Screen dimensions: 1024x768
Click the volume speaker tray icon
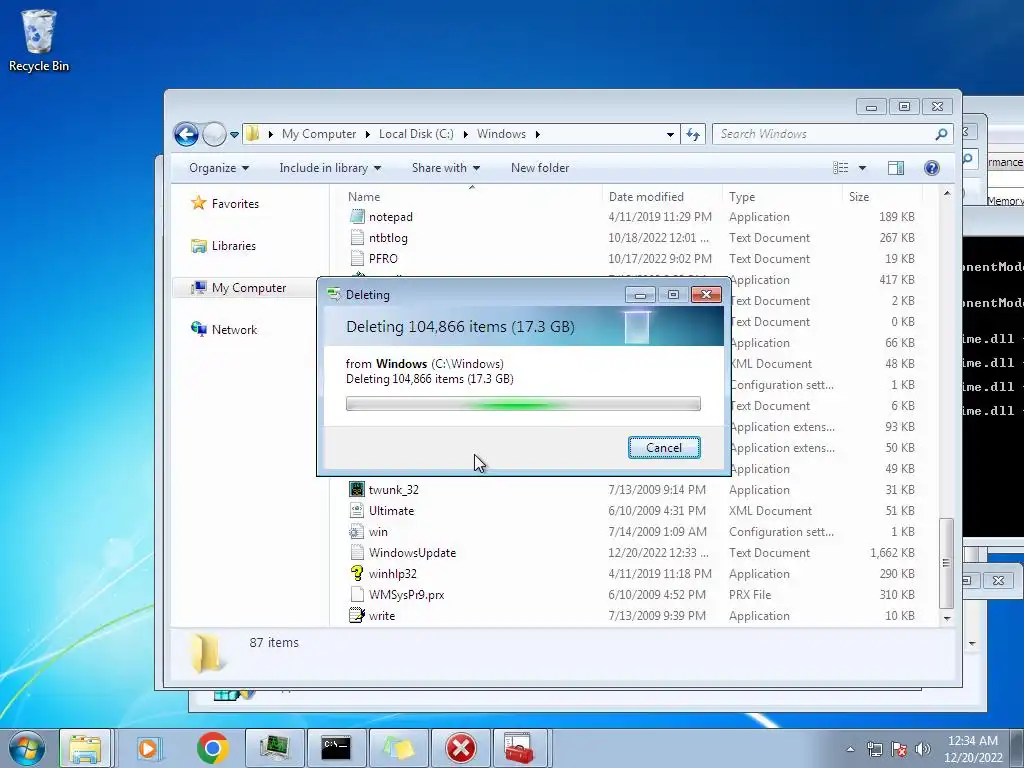pyautogui.click(x=923, y=749)
